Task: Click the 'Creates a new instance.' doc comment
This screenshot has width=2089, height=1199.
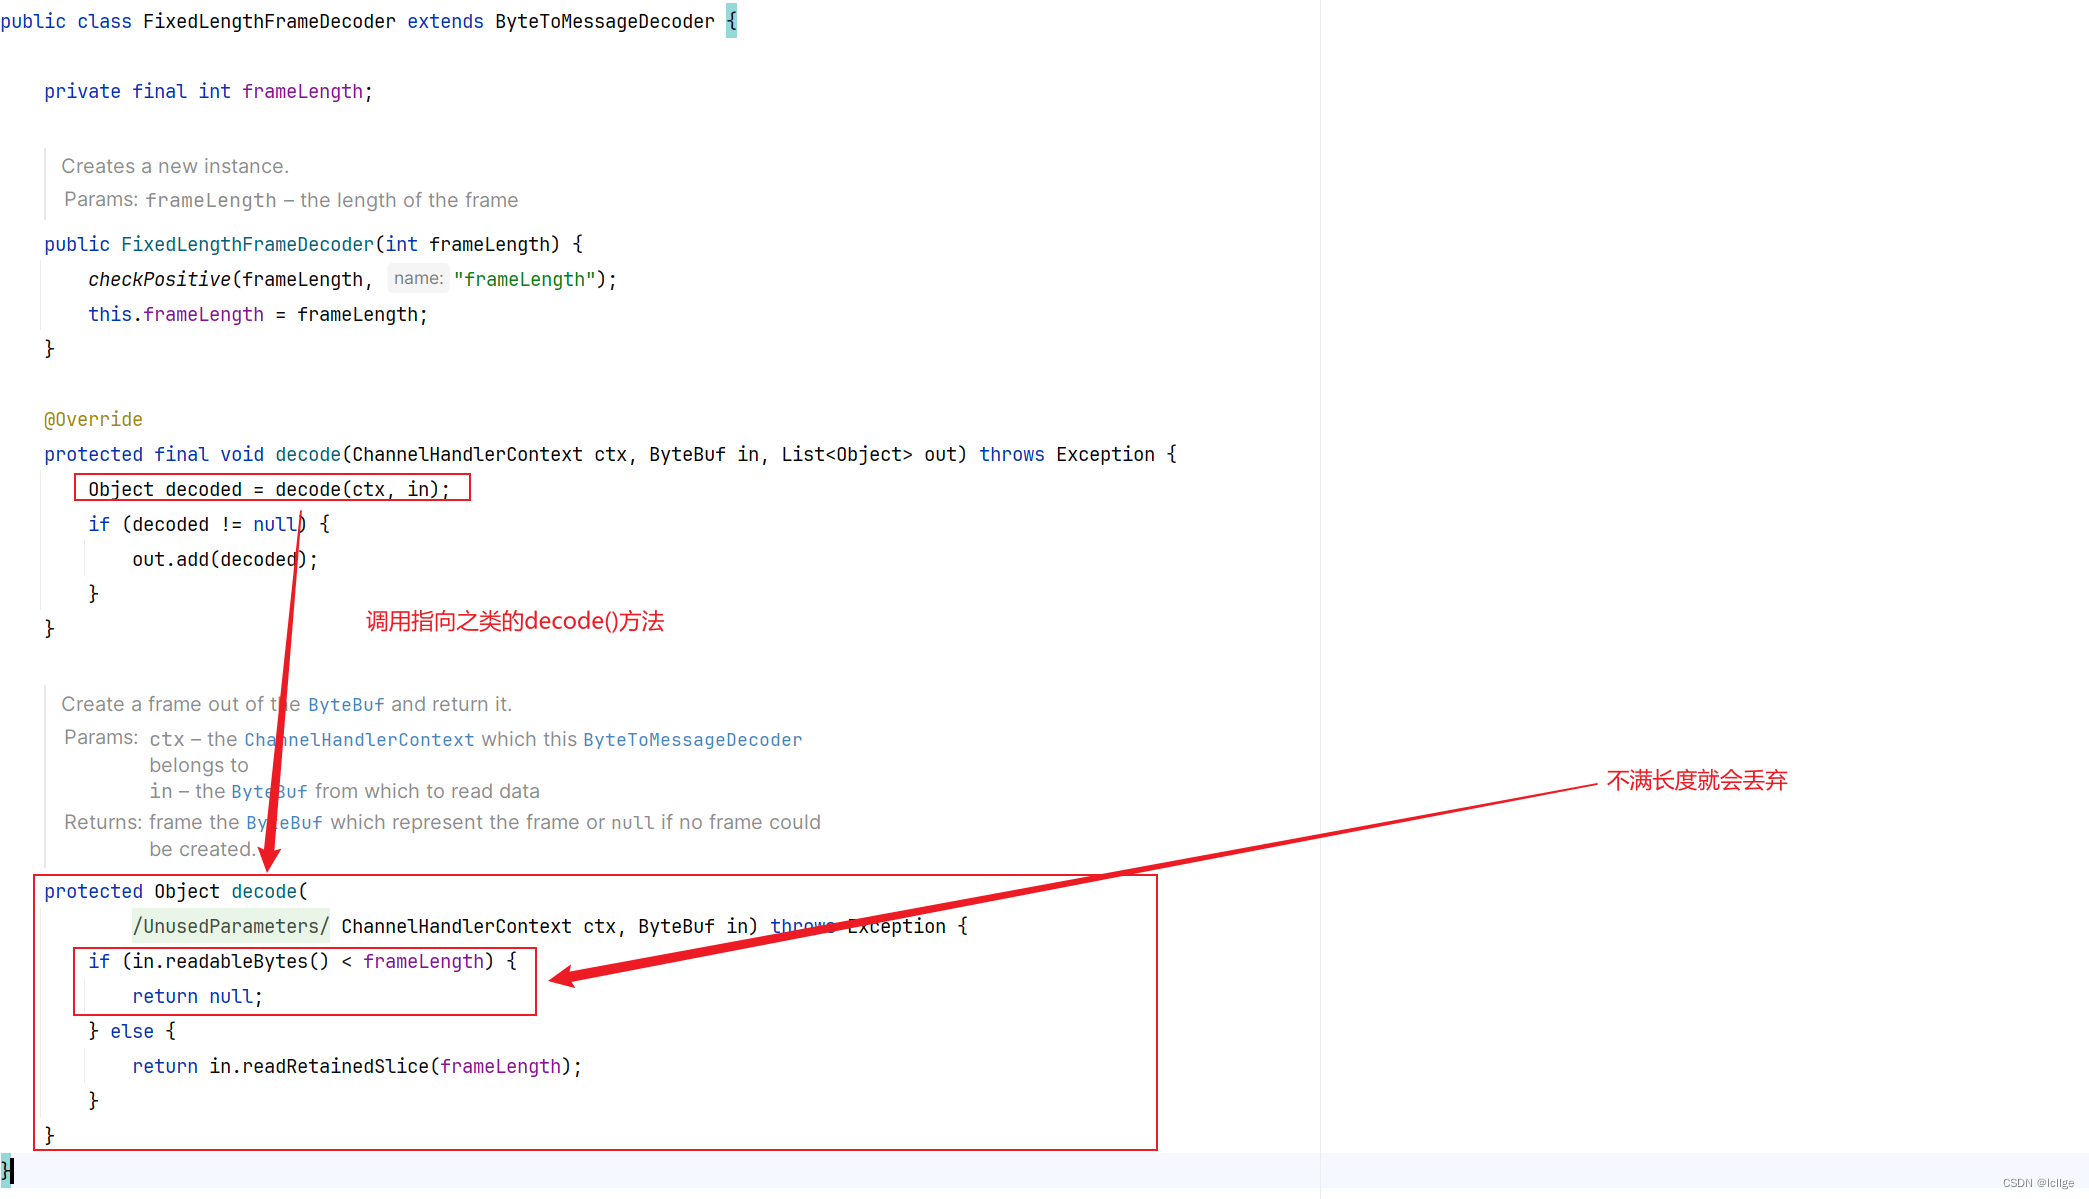Action: point(175,166)
